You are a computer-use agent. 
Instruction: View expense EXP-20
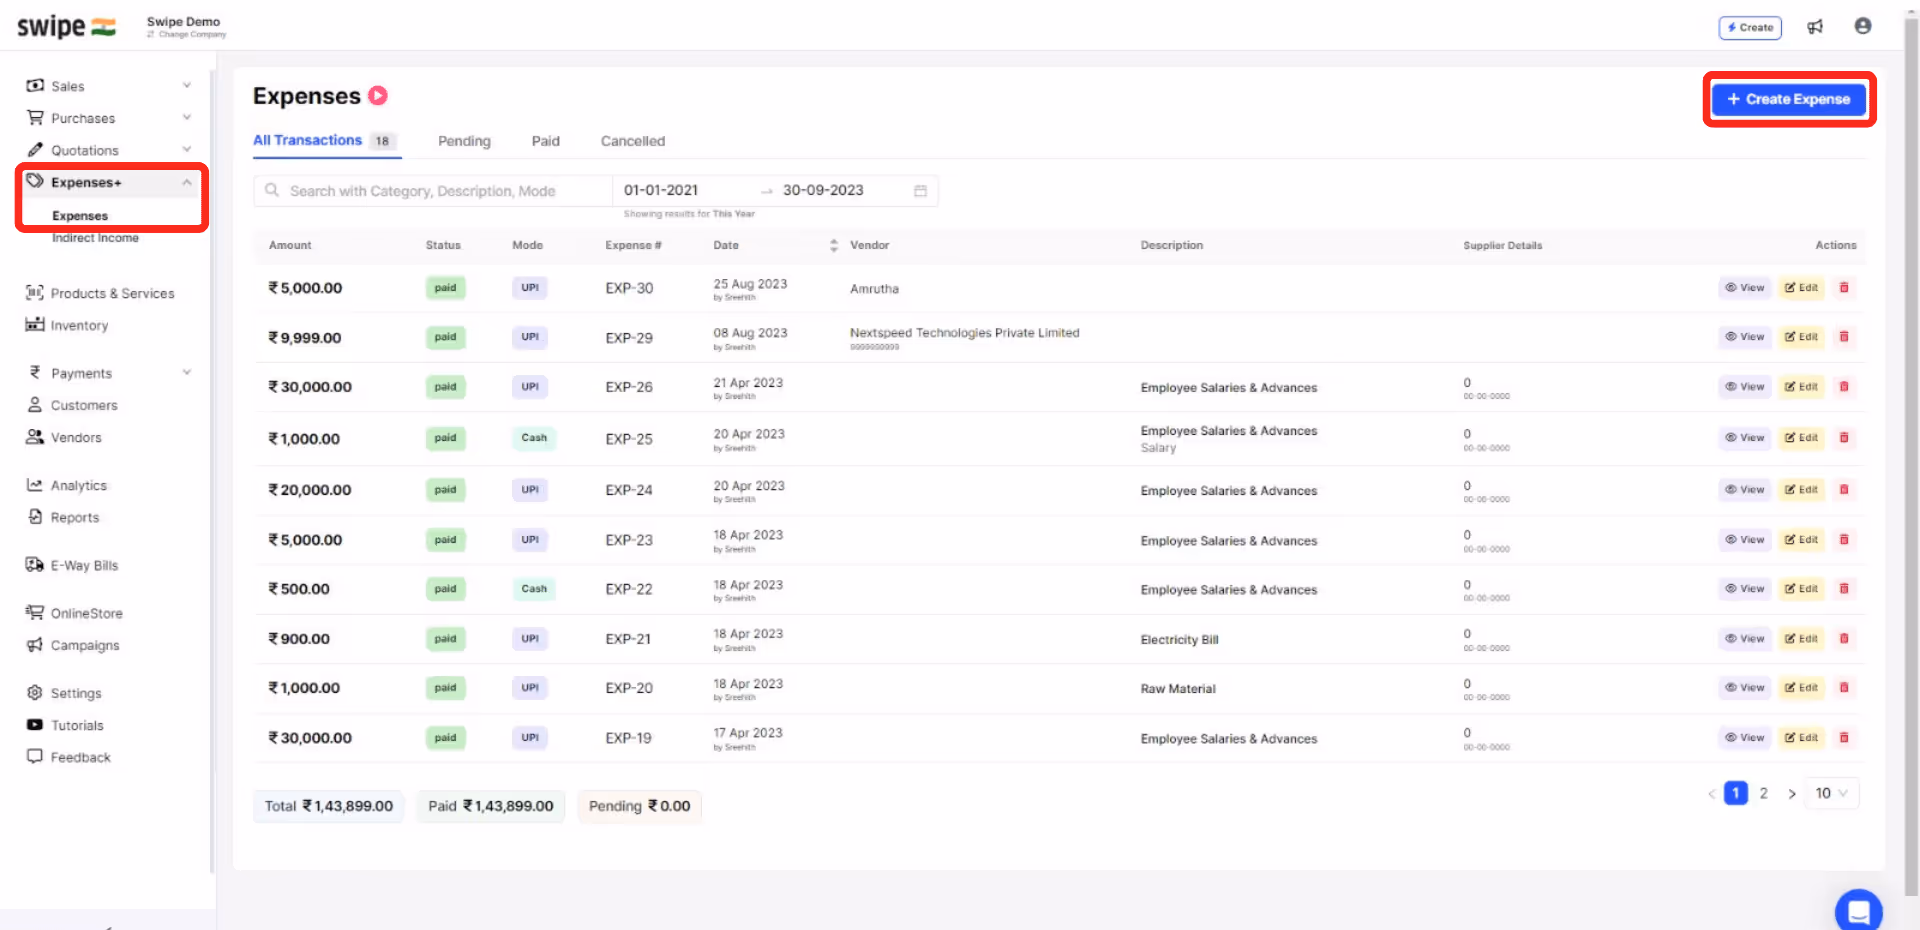tap(1745, 688)
